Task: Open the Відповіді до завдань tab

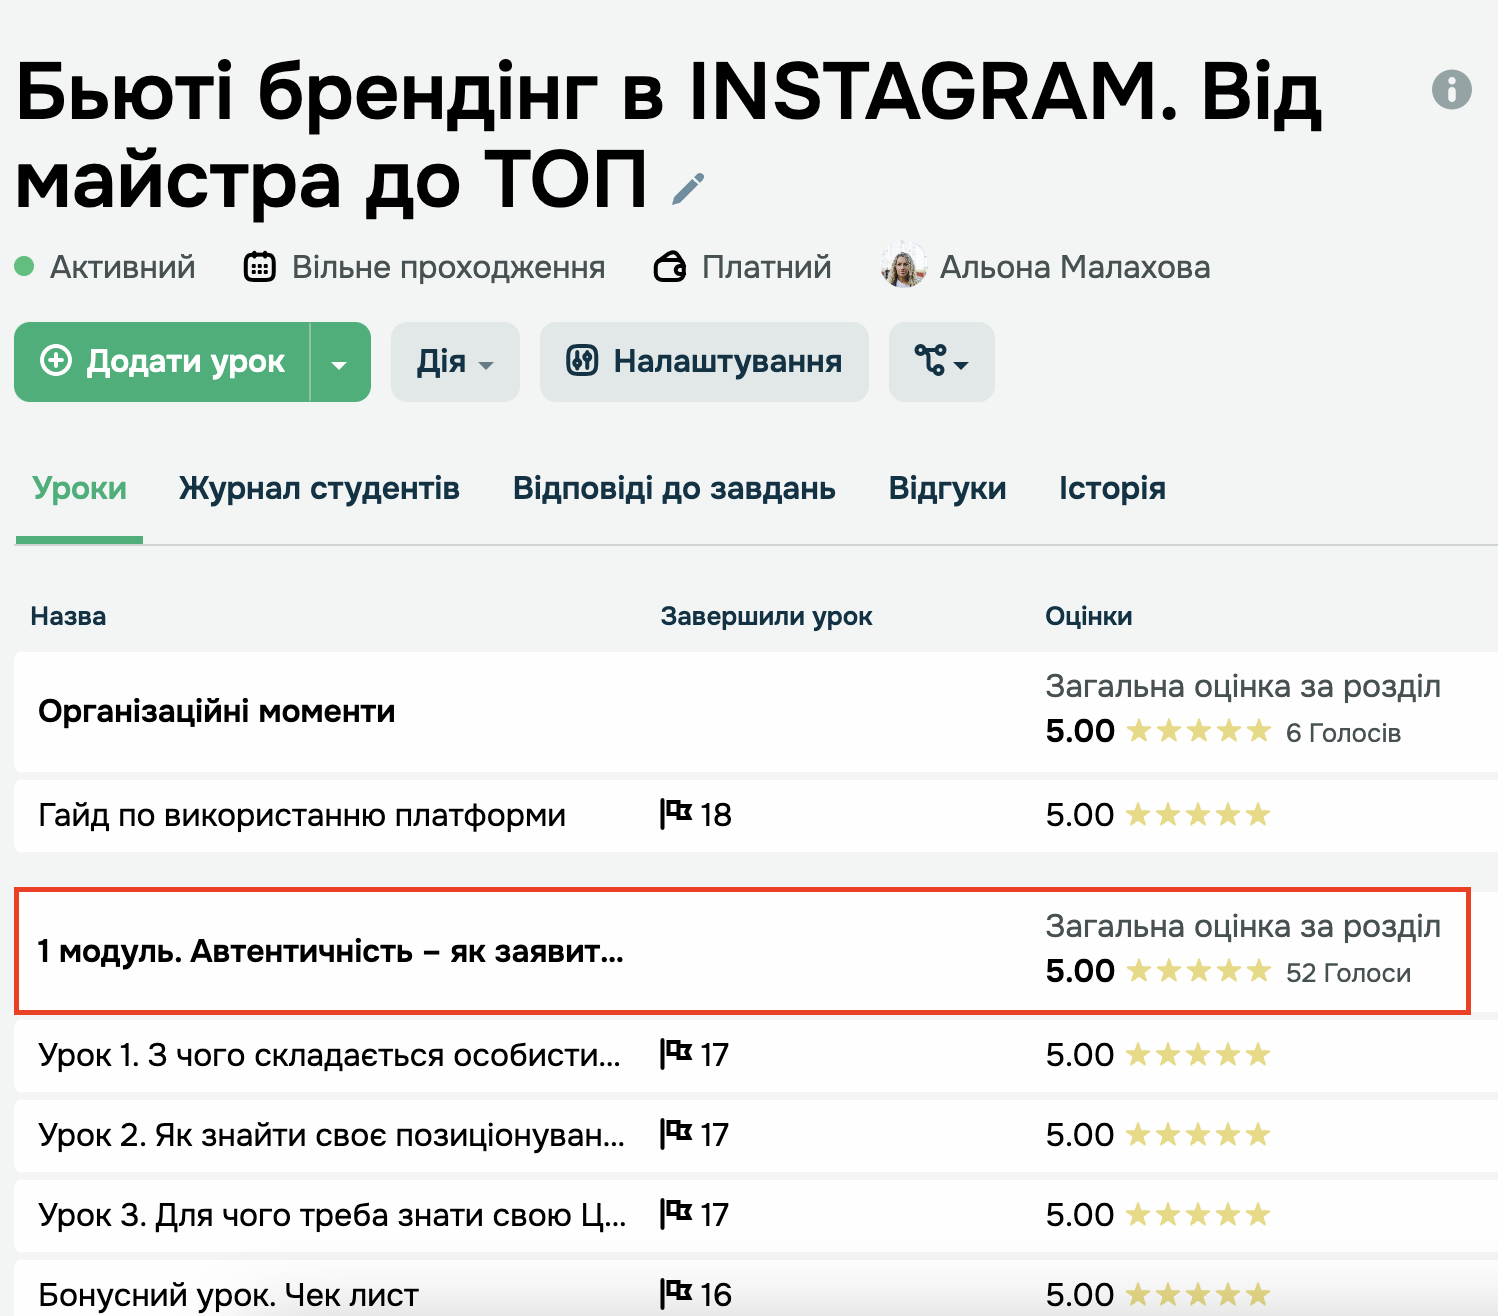Action: [x=674, y=488]
